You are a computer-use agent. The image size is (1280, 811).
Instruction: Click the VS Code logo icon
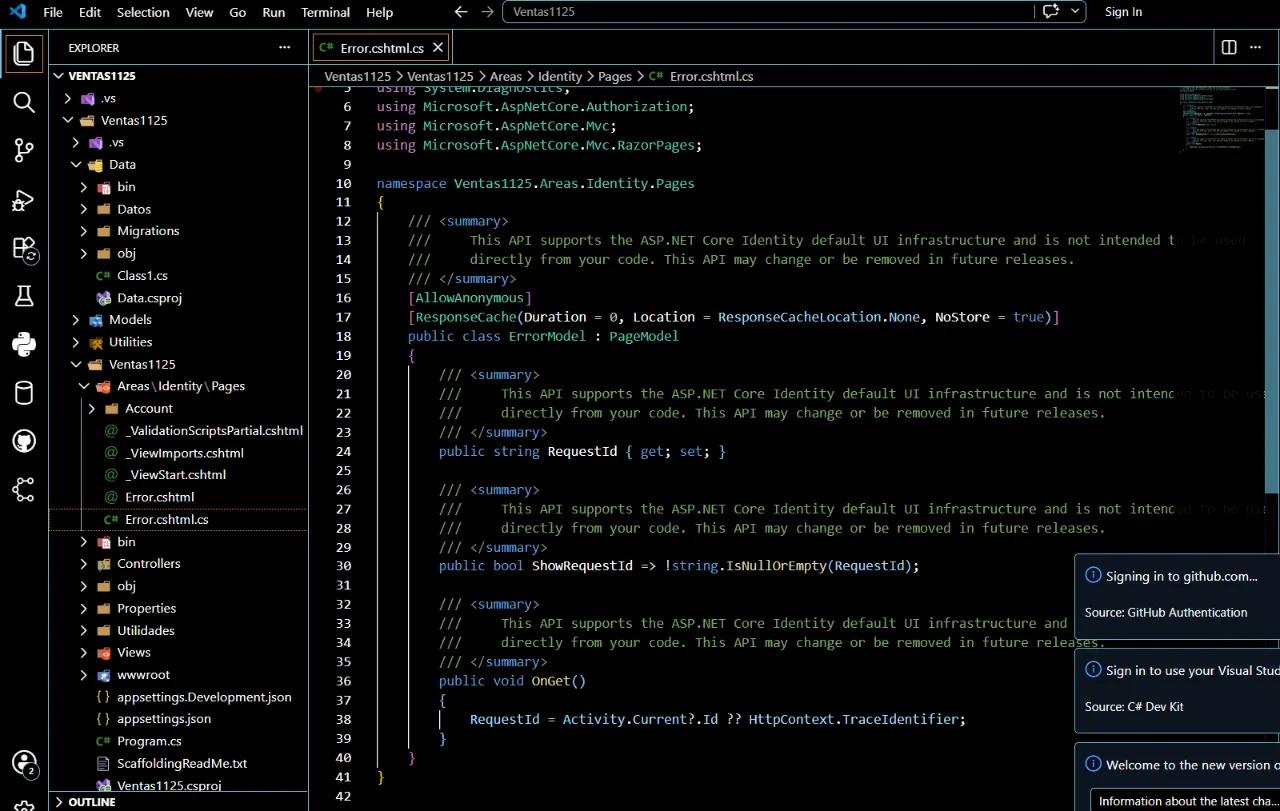pos(17,12)
